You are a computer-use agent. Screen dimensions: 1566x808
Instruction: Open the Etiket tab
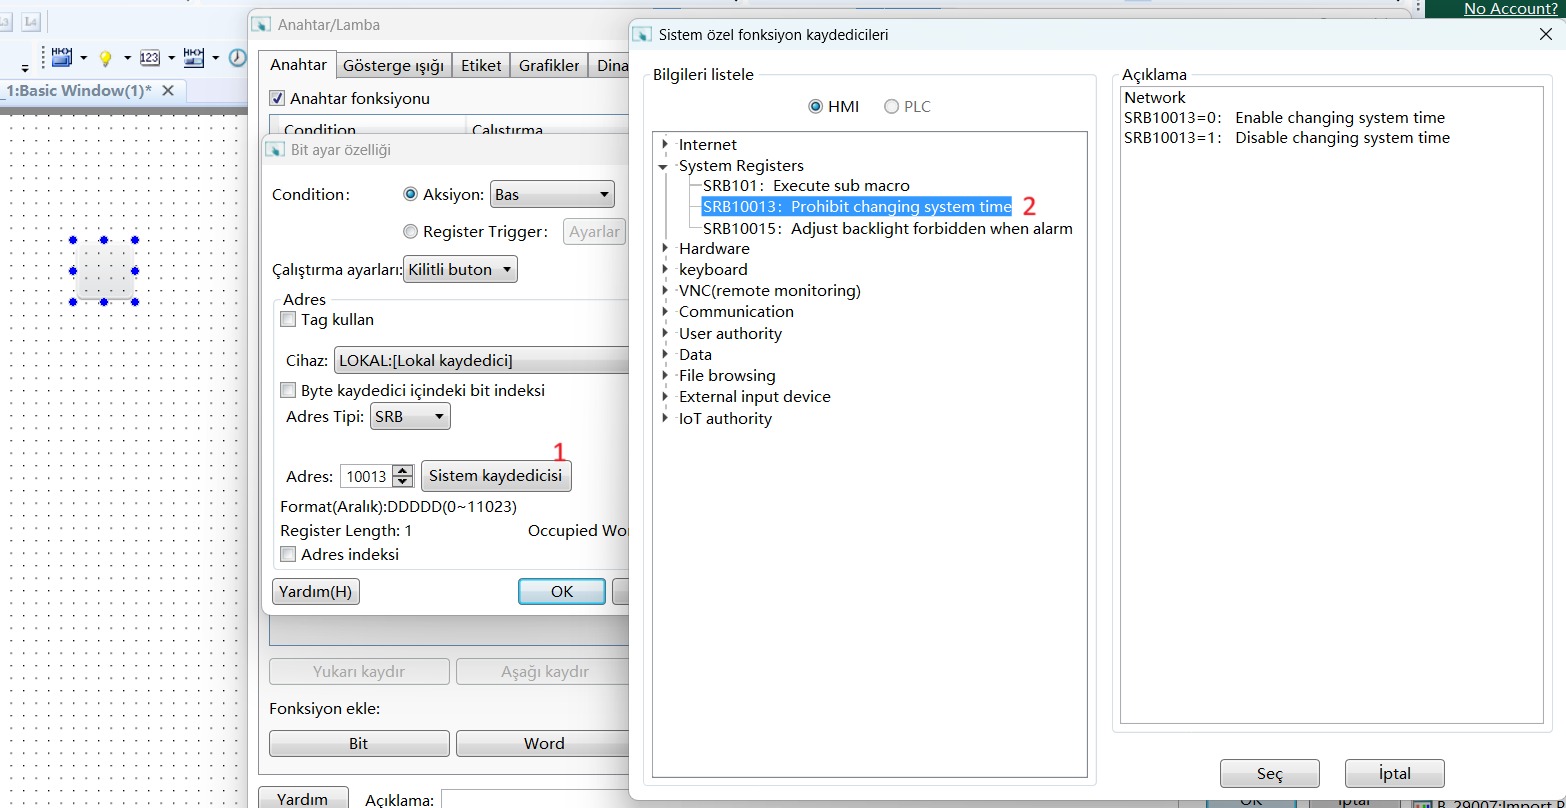481,66
